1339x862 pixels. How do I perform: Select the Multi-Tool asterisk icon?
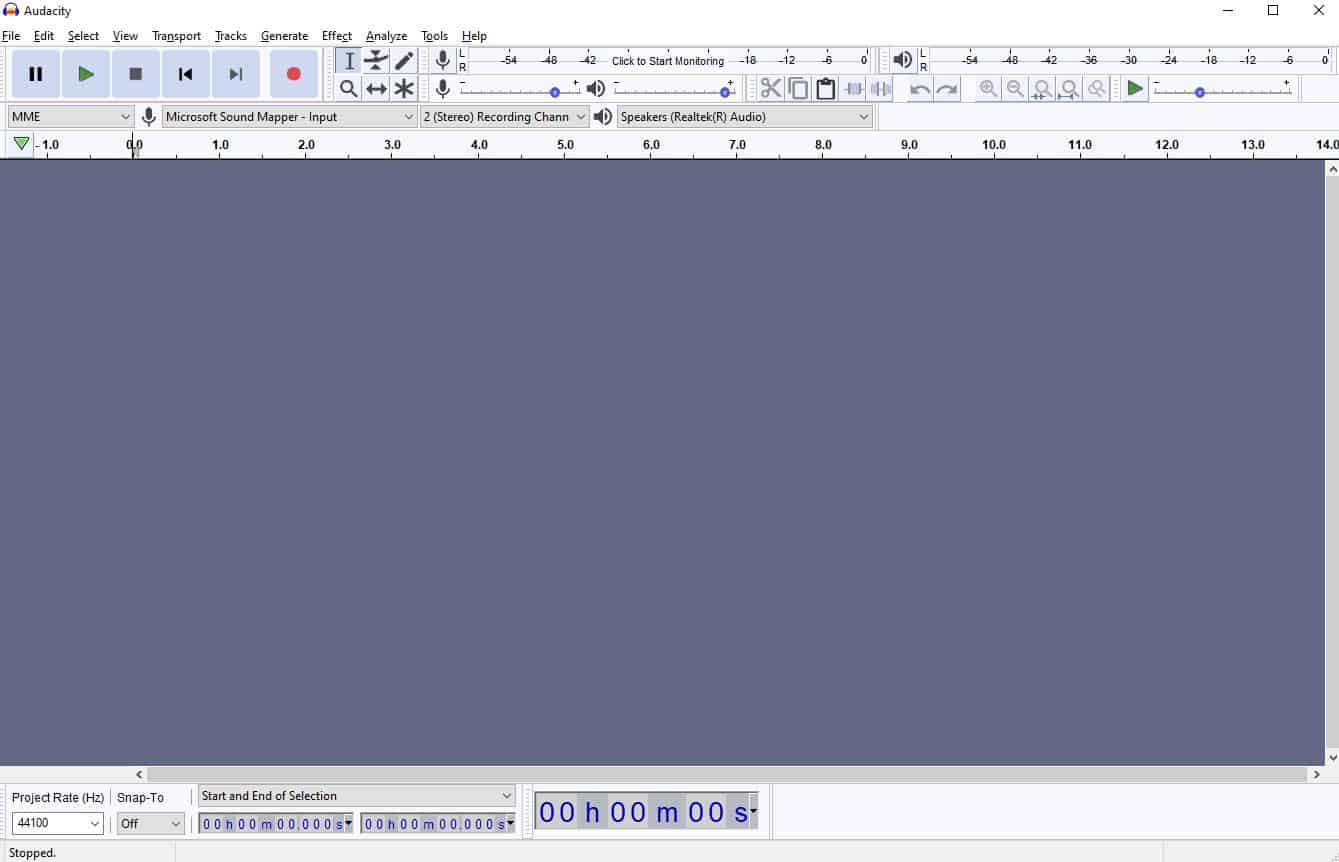(404, 89)
